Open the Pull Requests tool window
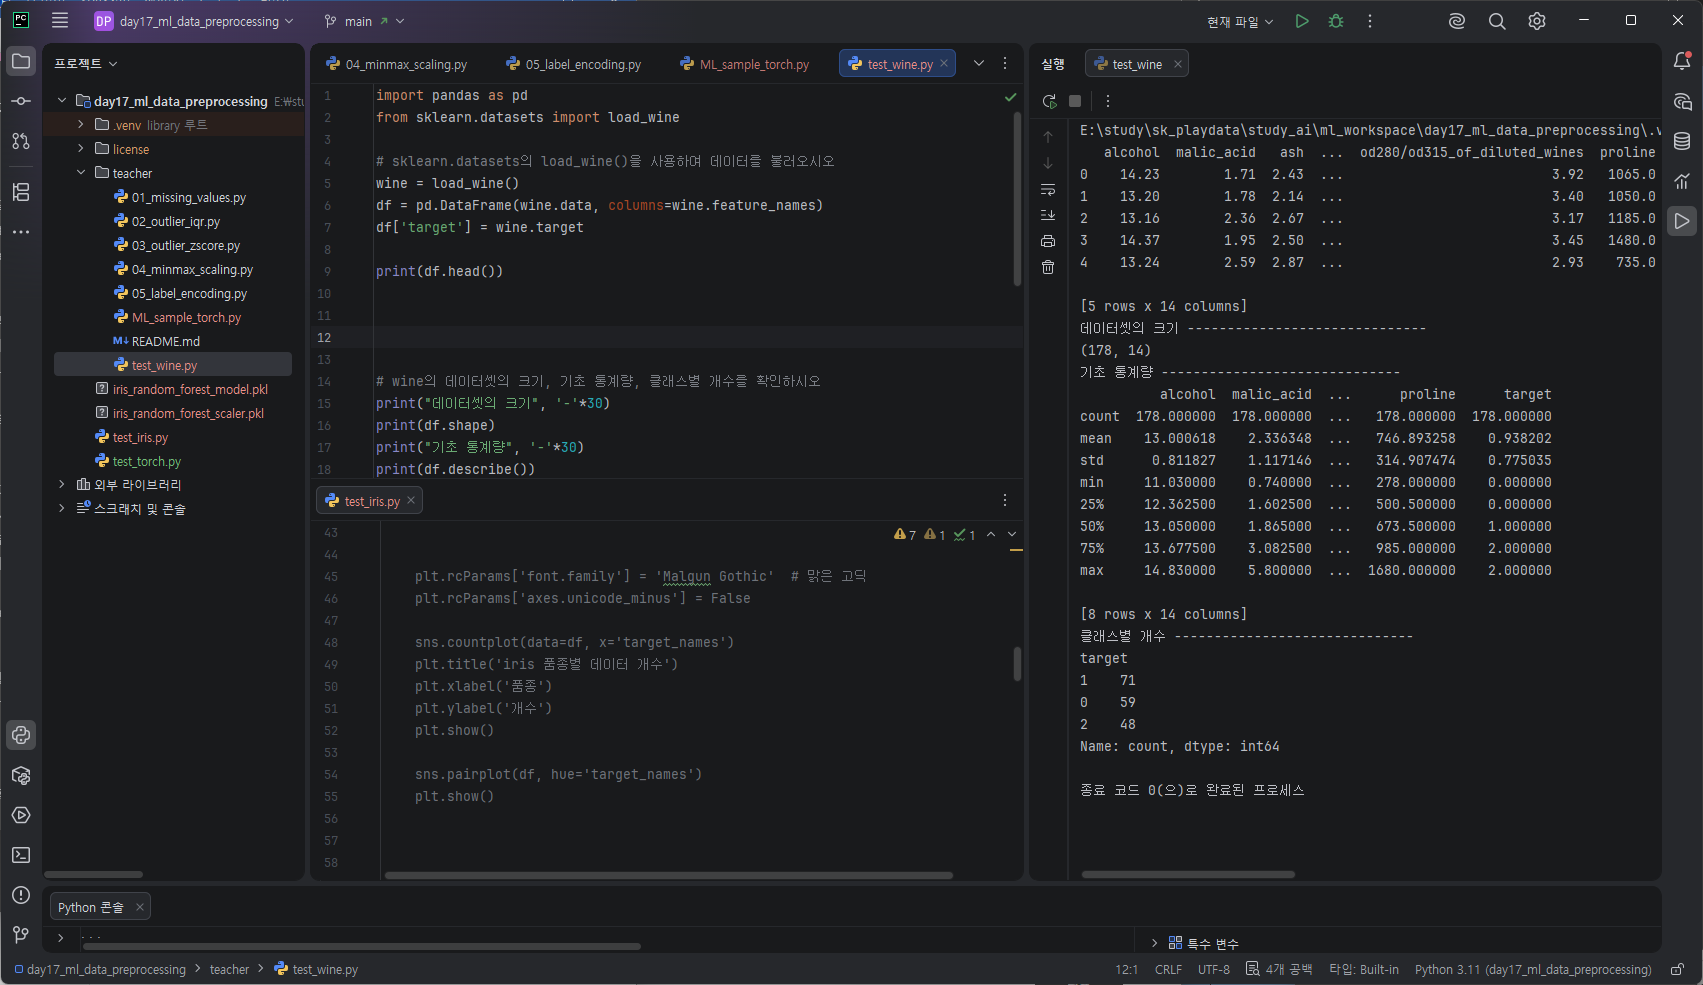This screenshot has width=1703, height=985. tap(21, 141)
